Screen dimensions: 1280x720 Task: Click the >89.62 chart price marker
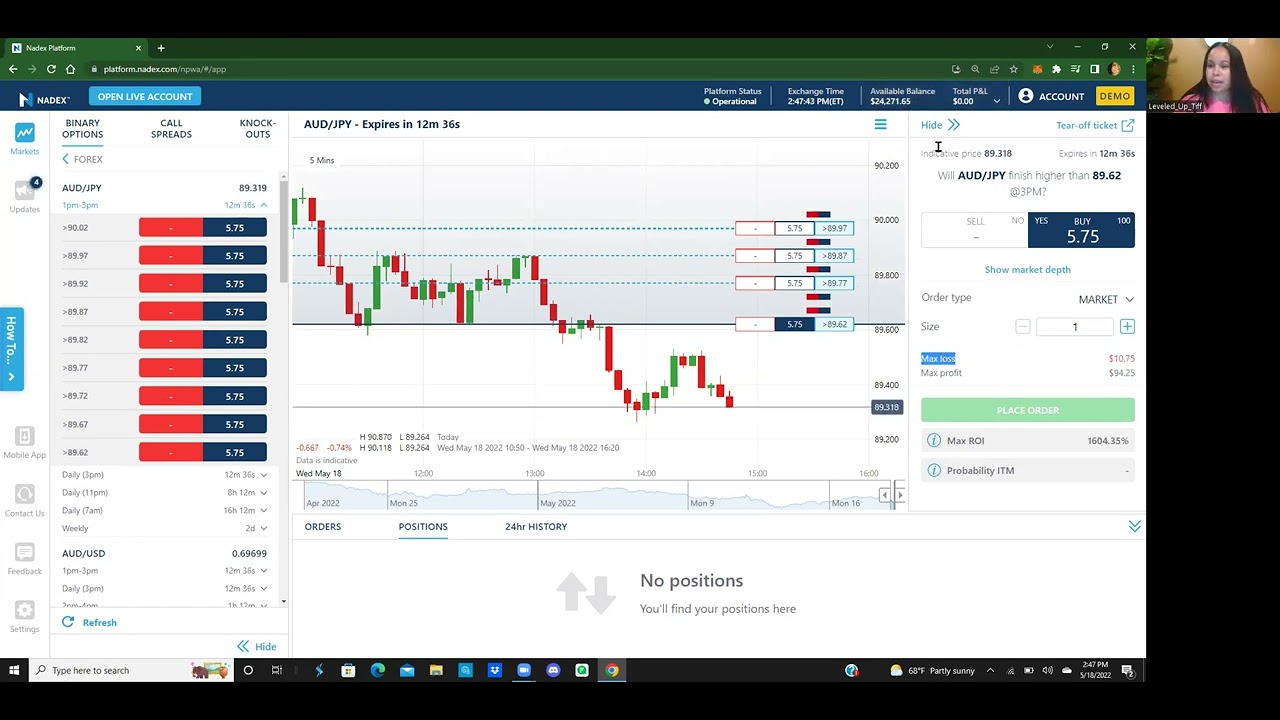click(835, 324)
